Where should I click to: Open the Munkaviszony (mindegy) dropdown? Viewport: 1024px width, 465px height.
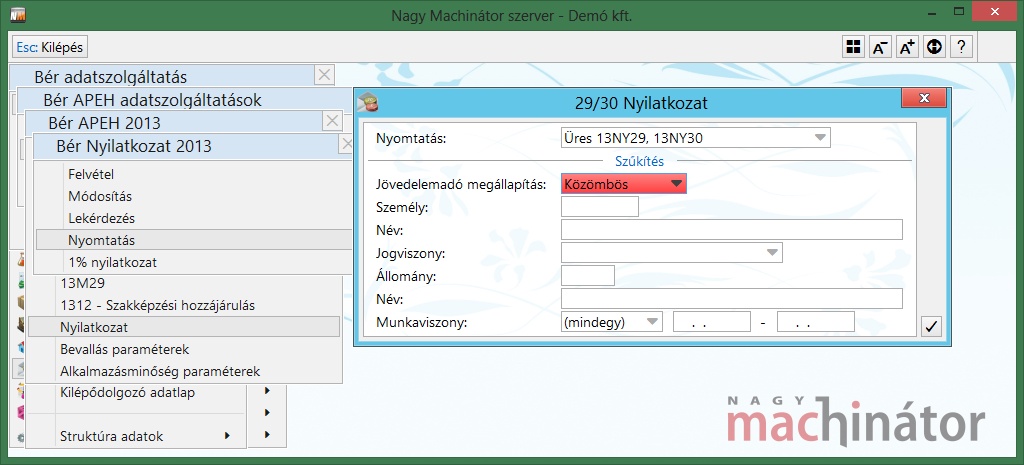click(611, 322)
